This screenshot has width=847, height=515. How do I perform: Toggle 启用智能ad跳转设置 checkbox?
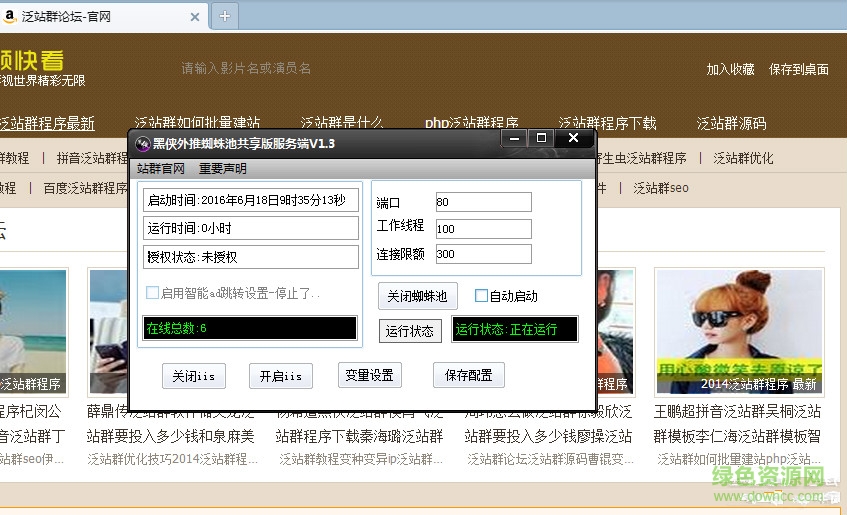(153, 293)
